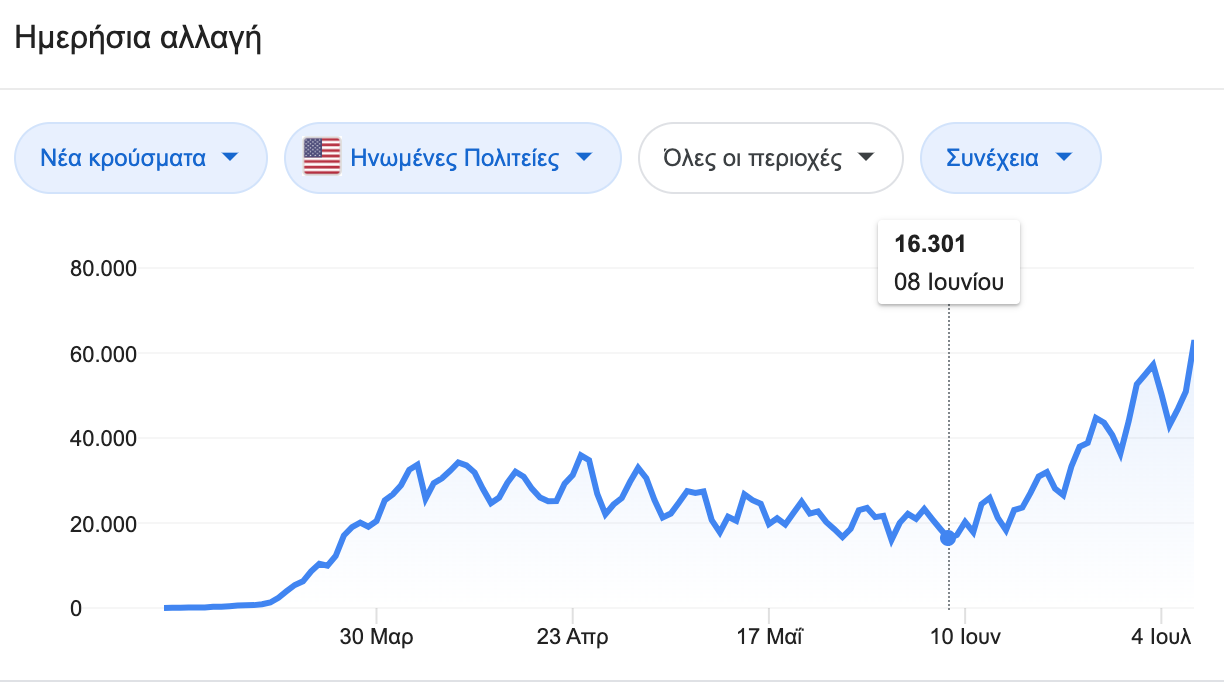Click the "30 Μαρ" date axis label
Image resolution: width=1224 pixels, height=682 pixels.
[x=377, y=637]
